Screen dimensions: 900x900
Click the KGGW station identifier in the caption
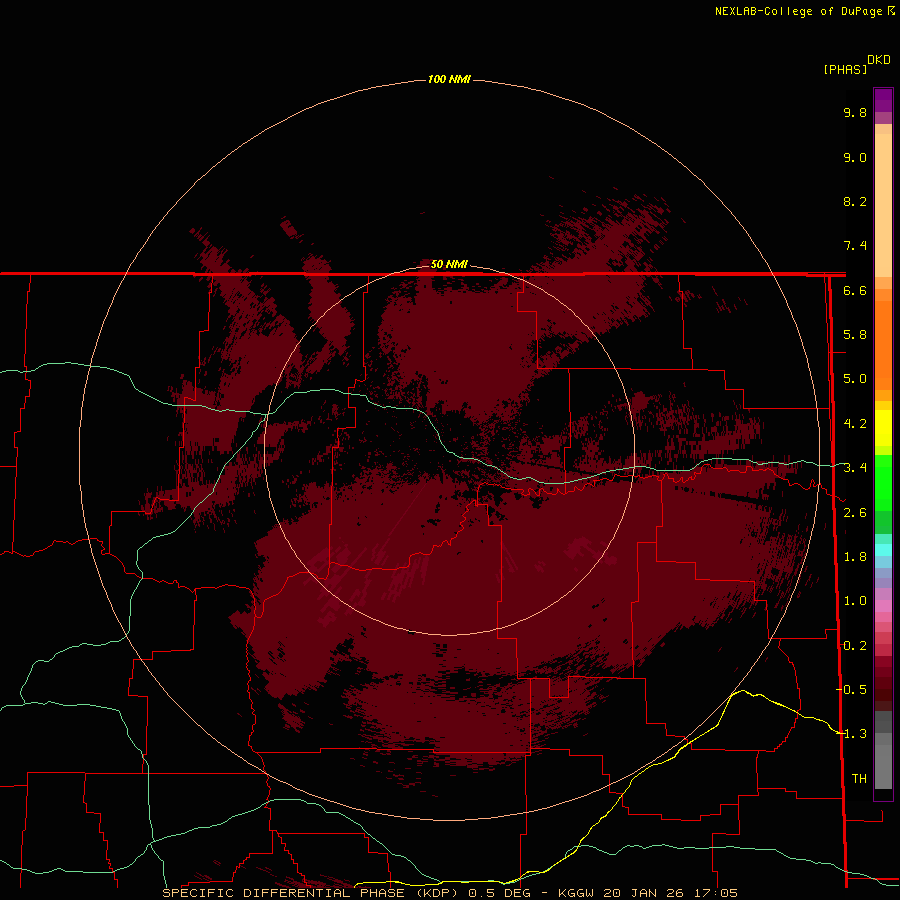[576, 893]
